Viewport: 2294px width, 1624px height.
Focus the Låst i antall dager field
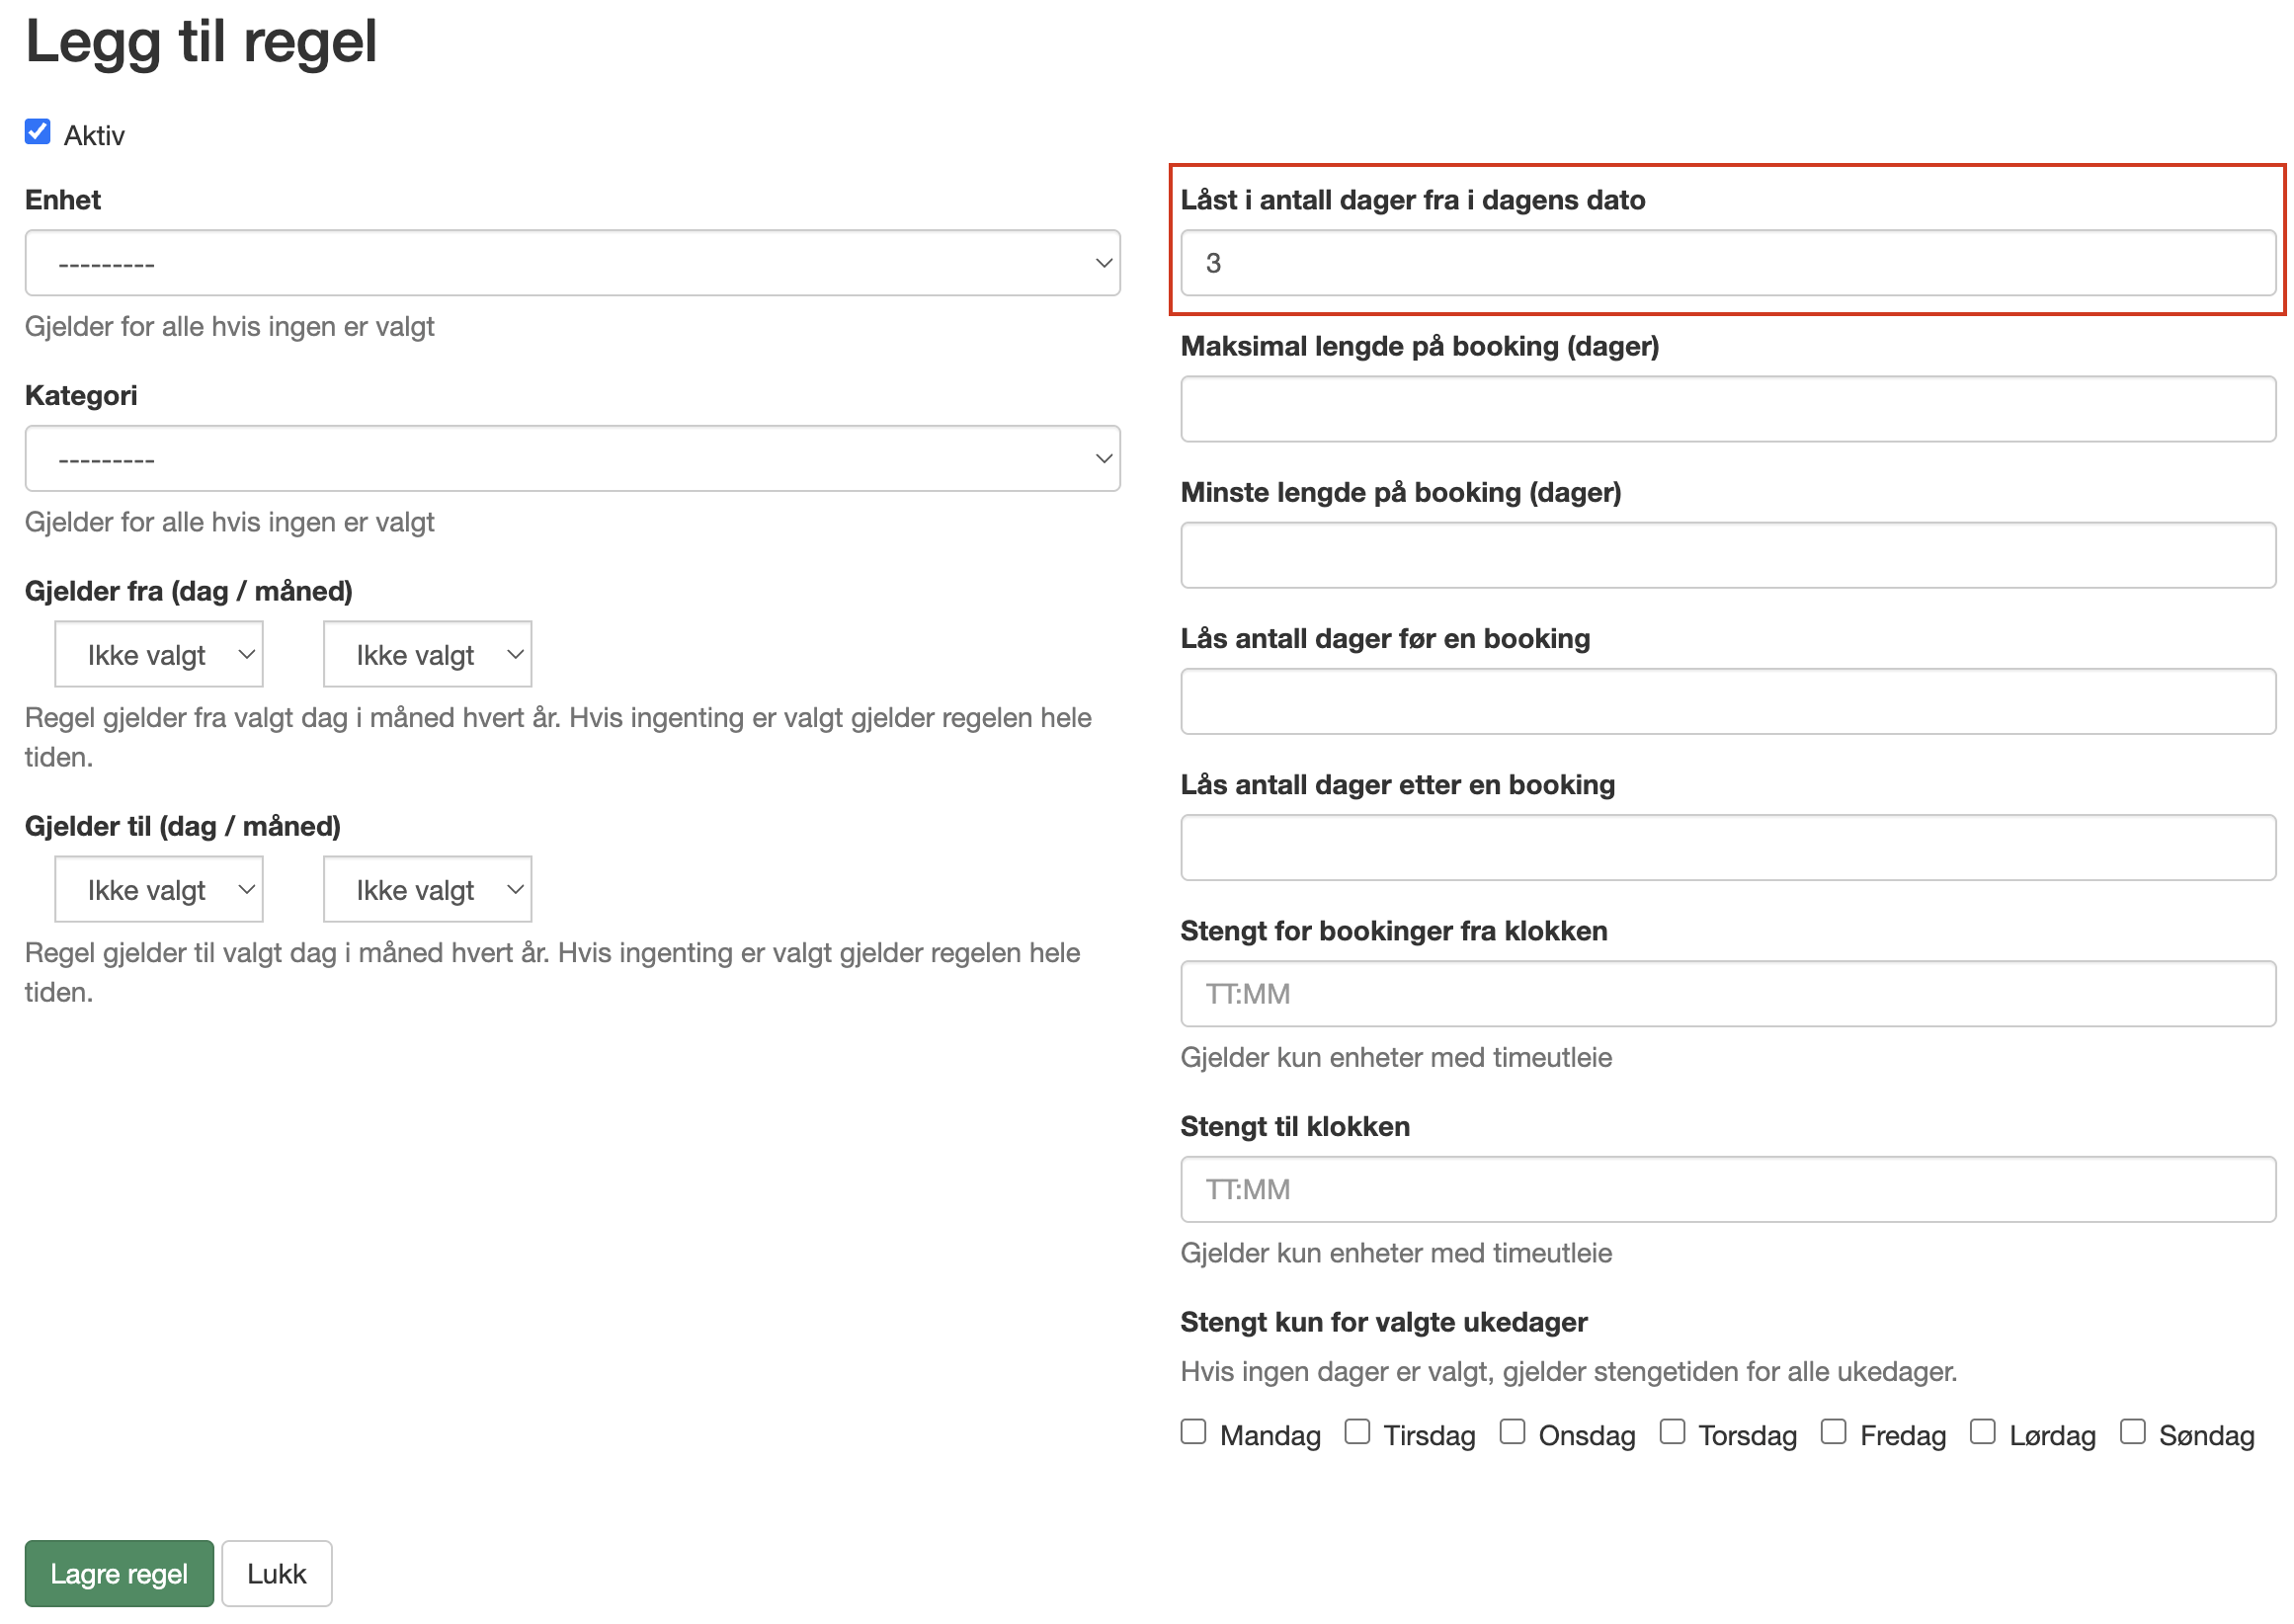click(1728, 263)
